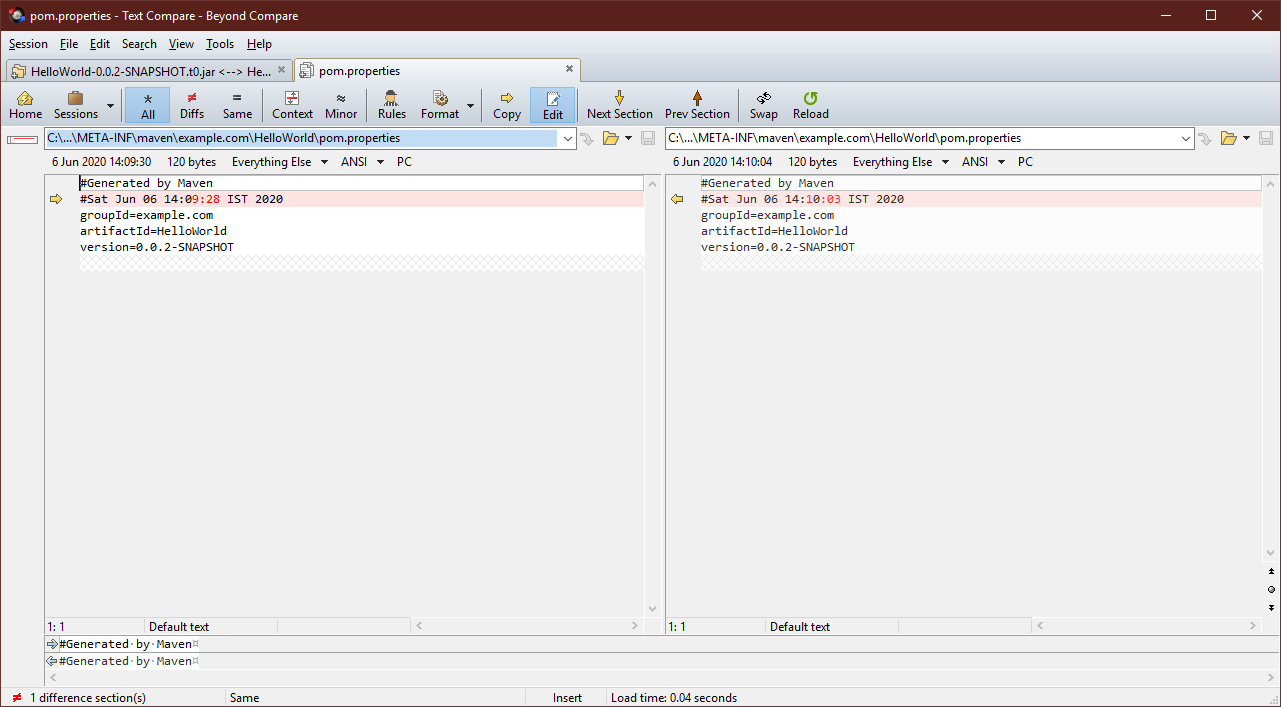Screen dimensions: 1281x707
Task: Expand the right path history dropdown
Action: coord(1186,138)
